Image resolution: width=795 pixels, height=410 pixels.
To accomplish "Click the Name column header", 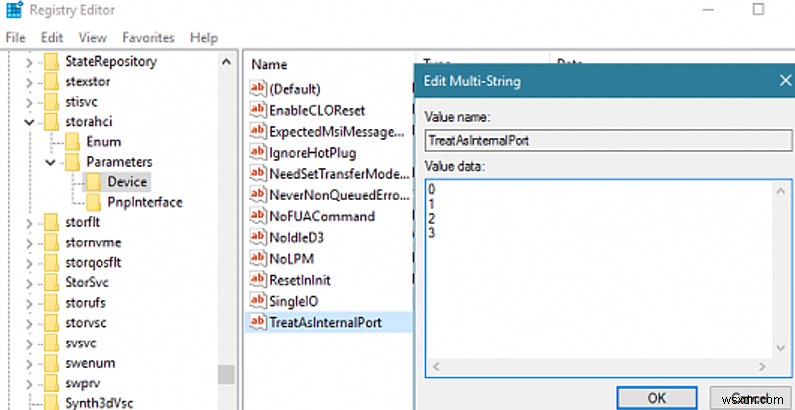I will 270,64.
